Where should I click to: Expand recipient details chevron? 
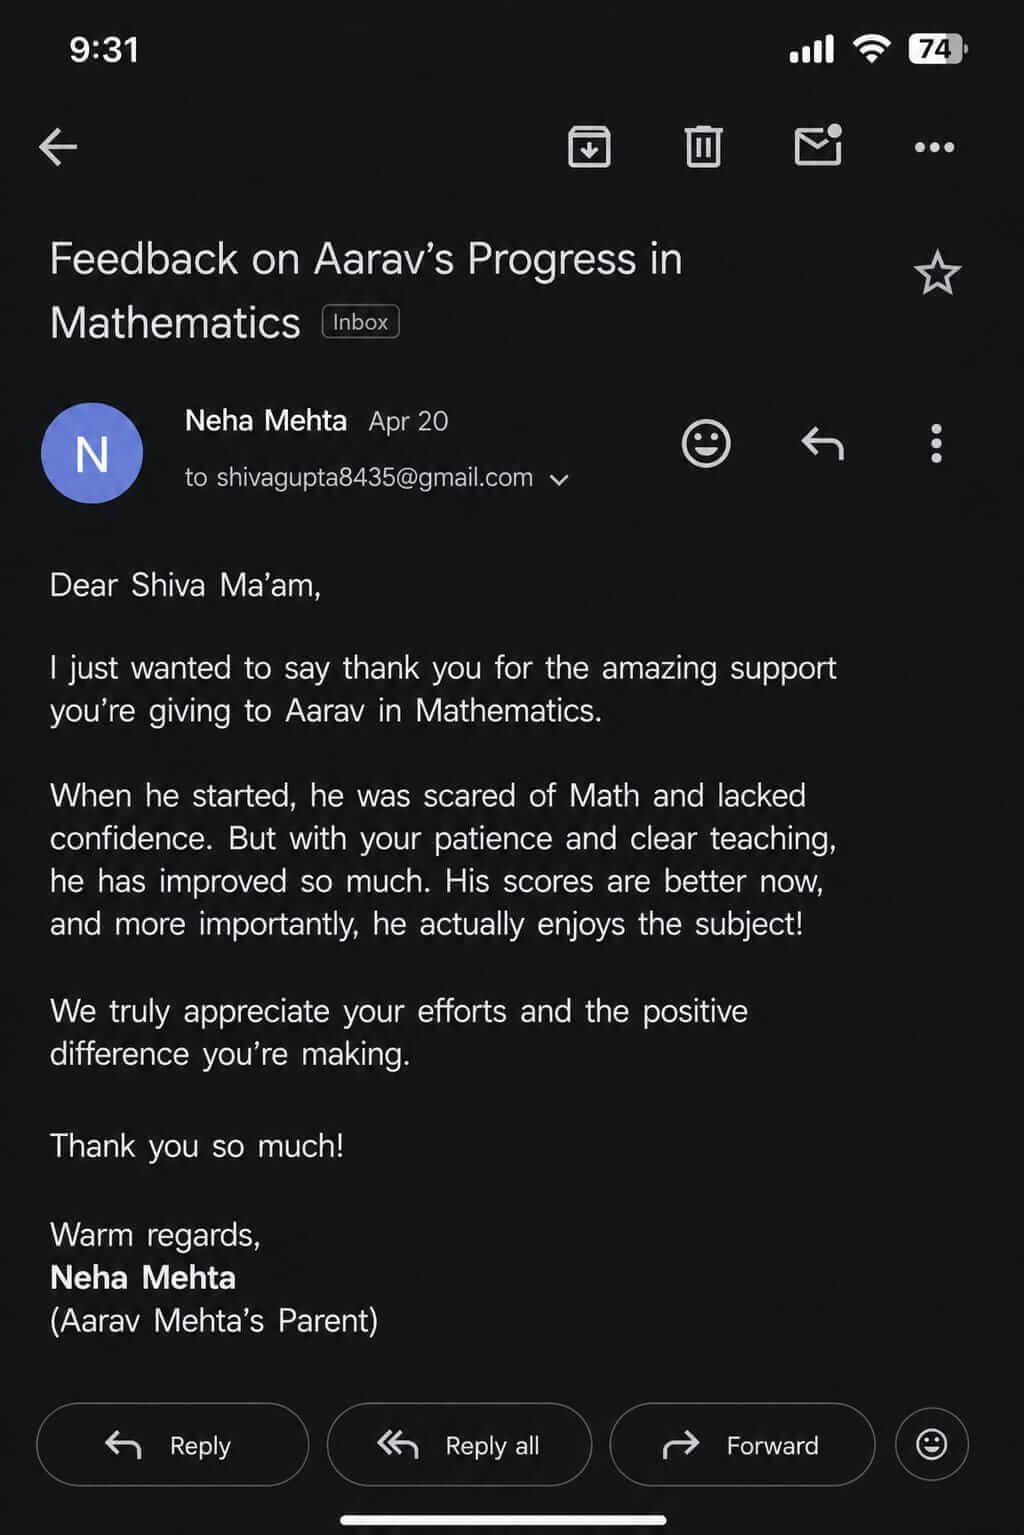pos(560,480)
